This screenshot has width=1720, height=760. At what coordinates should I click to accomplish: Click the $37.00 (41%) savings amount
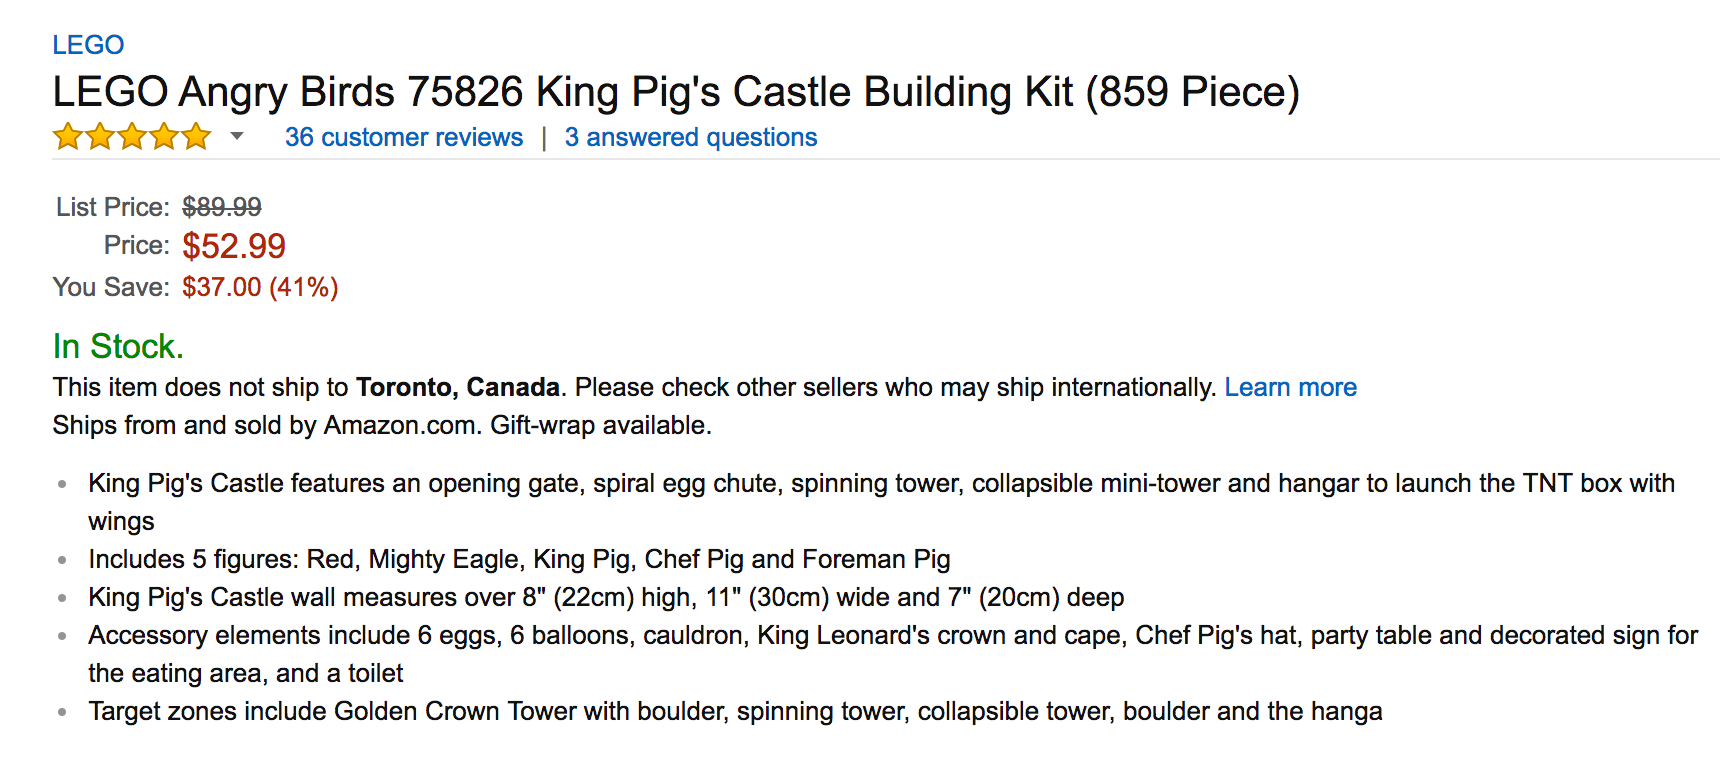pos(260,287)
